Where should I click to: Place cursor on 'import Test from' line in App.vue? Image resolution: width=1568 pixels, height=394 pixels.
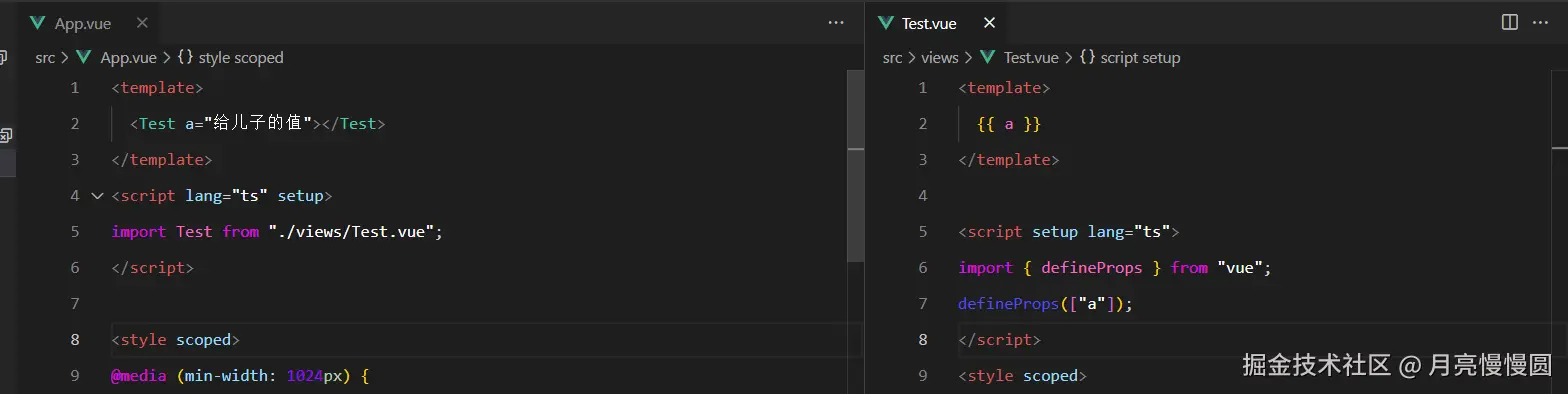pyautogui.click(x=277, y=232)
